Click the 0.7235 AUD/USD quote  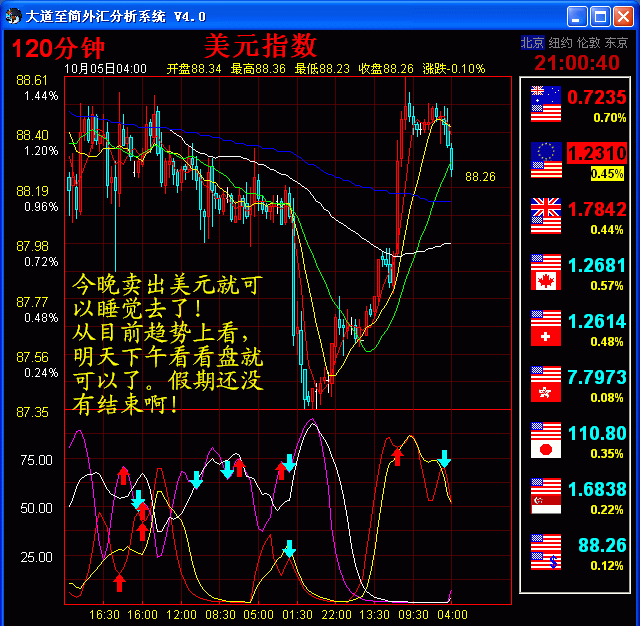pos(597,97)
